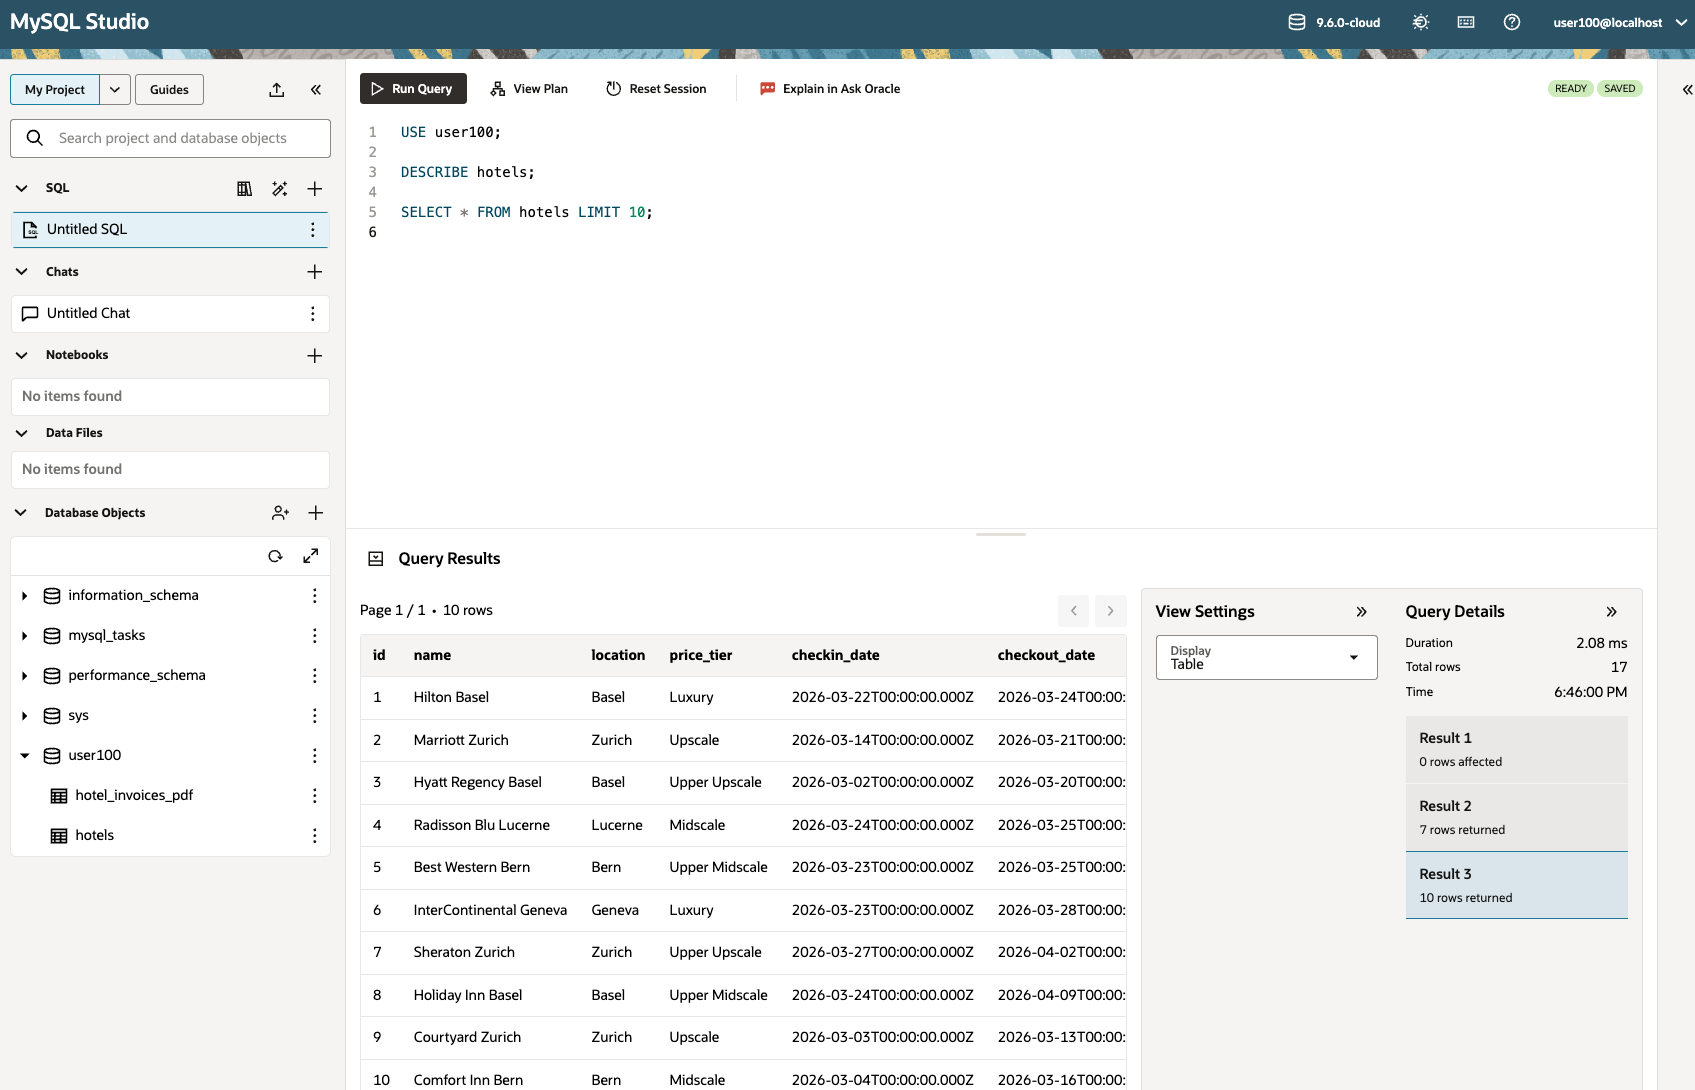This screenshot has height=1090, width=1695.
Task: Collapse the Query Details panel
Action: pyautogui.click(x=1611, y=612)
